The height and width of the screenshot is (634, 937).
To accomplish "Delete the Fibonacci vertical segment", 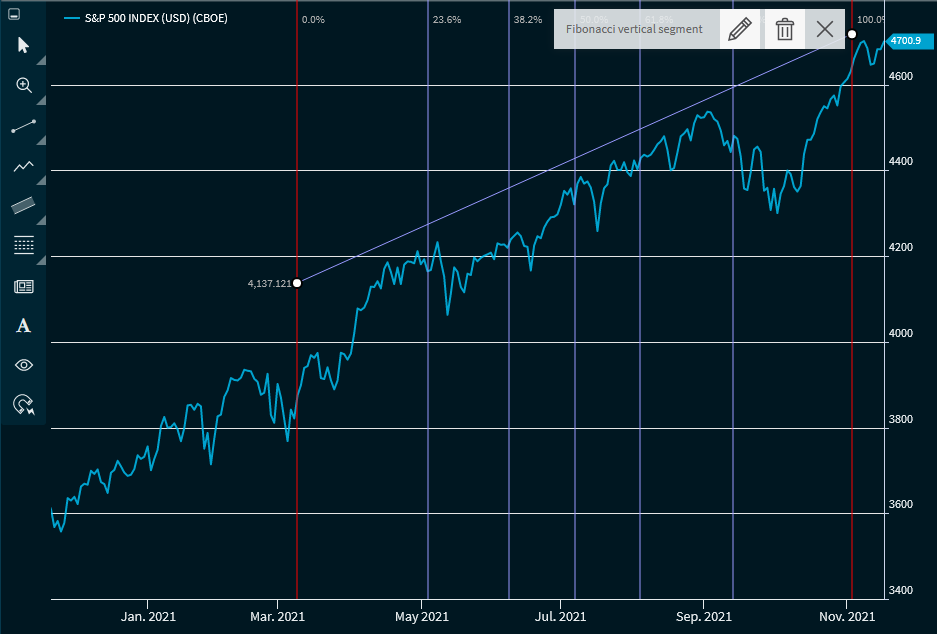I will (785, 29).
